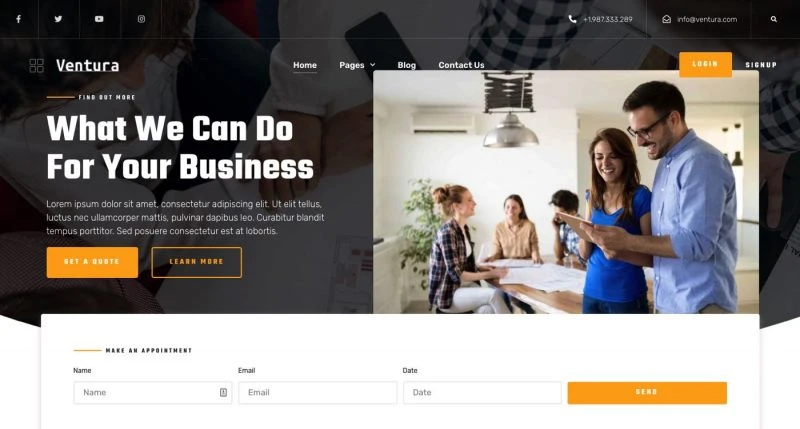Screen dimensions: 800x429
Task: Click the search magnifier icon
Action: 773,19
